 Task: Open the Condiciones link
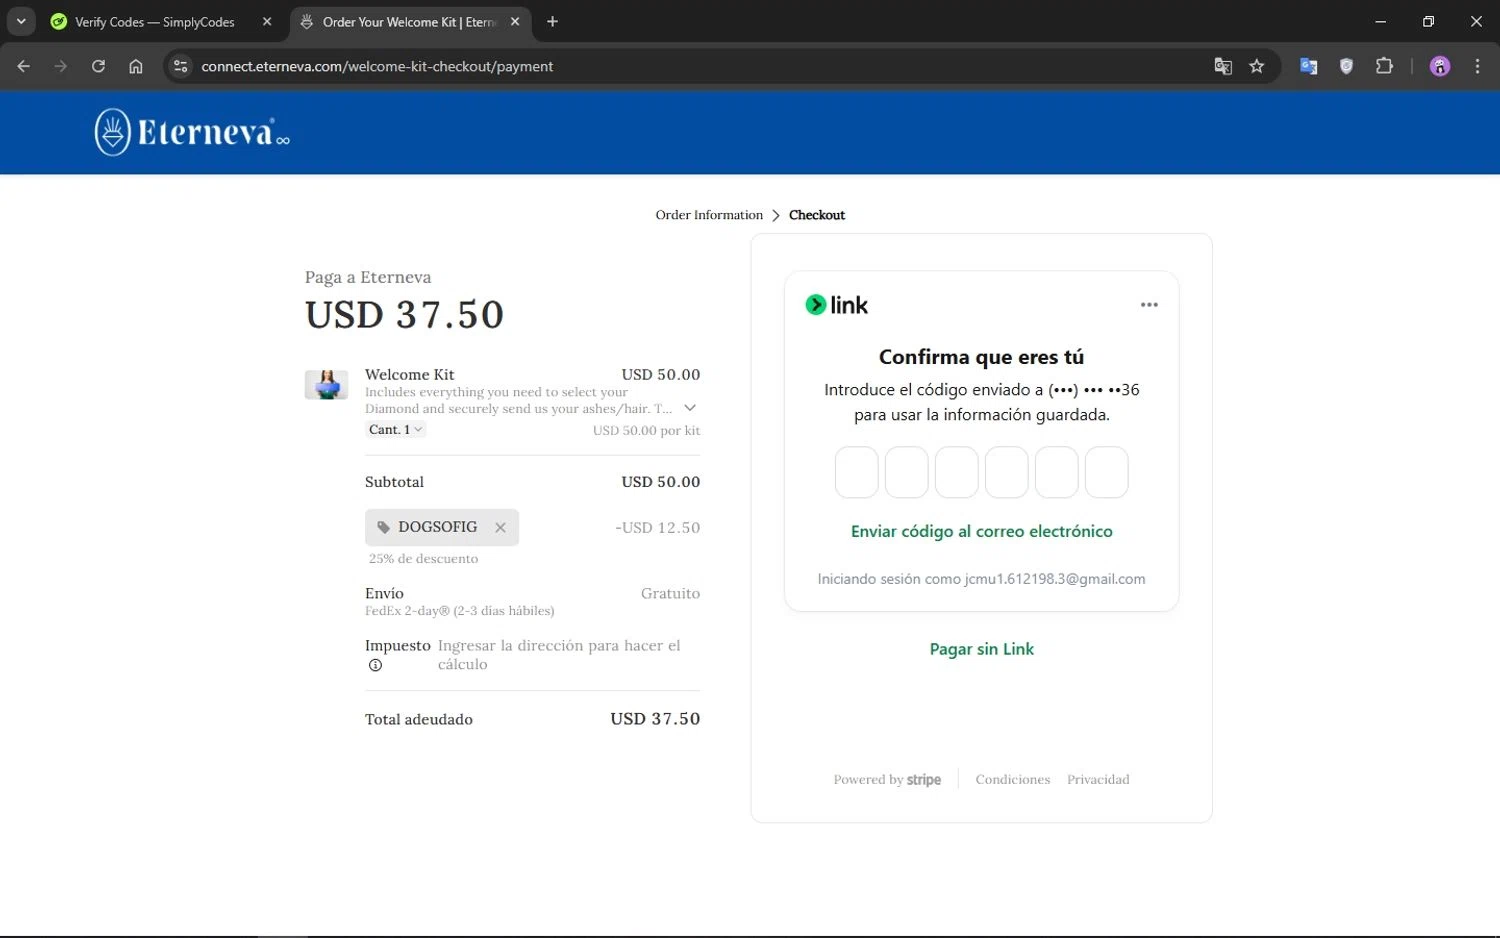click(1013, 779)
